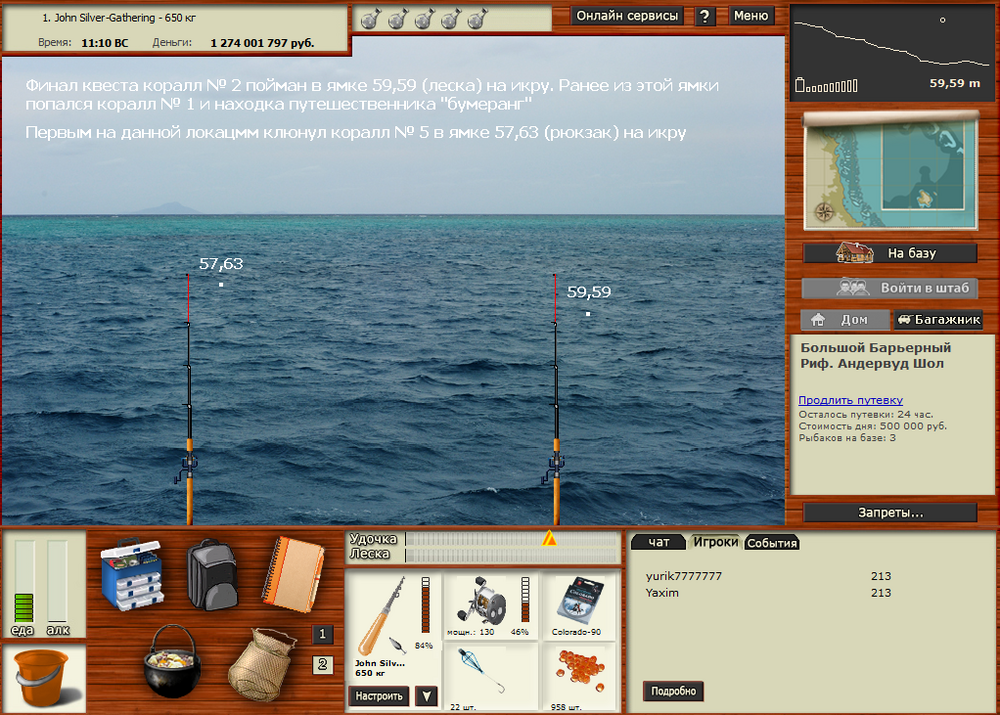Viewport: 1000px width, 715px height.
Task: Click the Удочка tension bar
Action: pos(512,539)
